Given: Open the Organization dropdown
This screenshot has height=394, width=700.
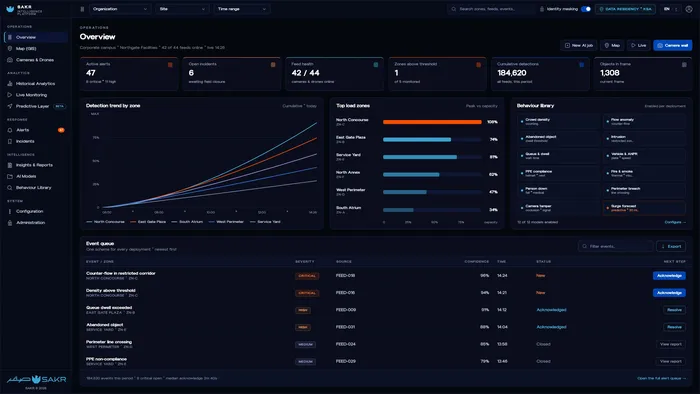Looking at the screenshot, I should pos(119,9).
